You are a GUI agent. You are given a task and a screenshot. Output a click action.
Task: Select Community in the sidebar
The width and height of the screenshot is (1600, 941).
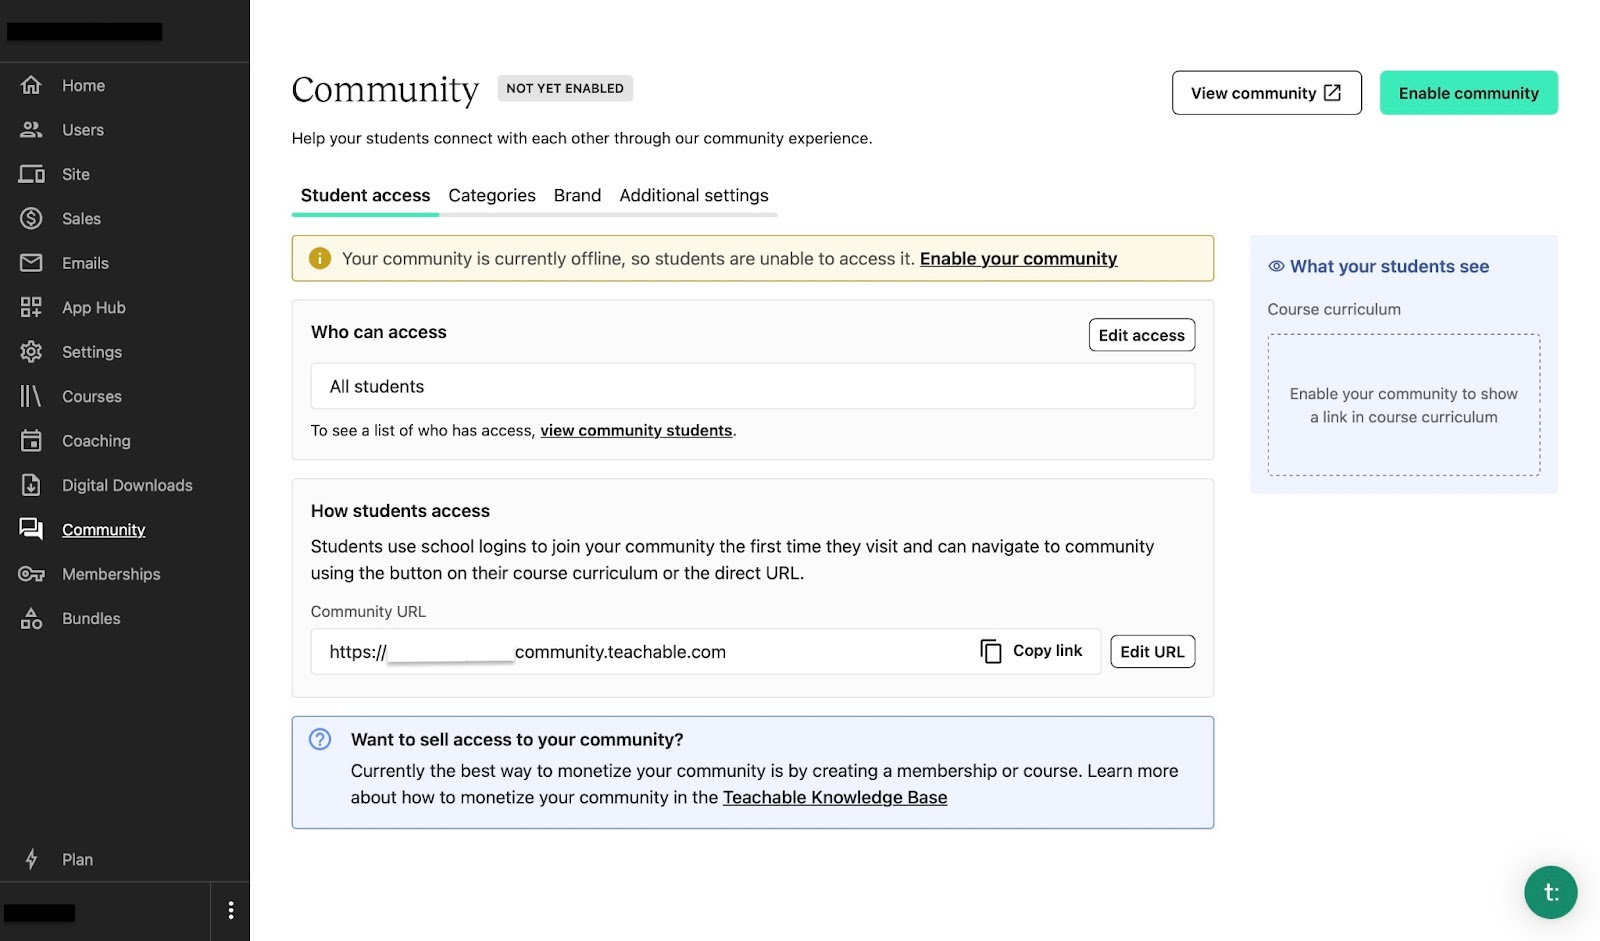[x=104, y=529]
